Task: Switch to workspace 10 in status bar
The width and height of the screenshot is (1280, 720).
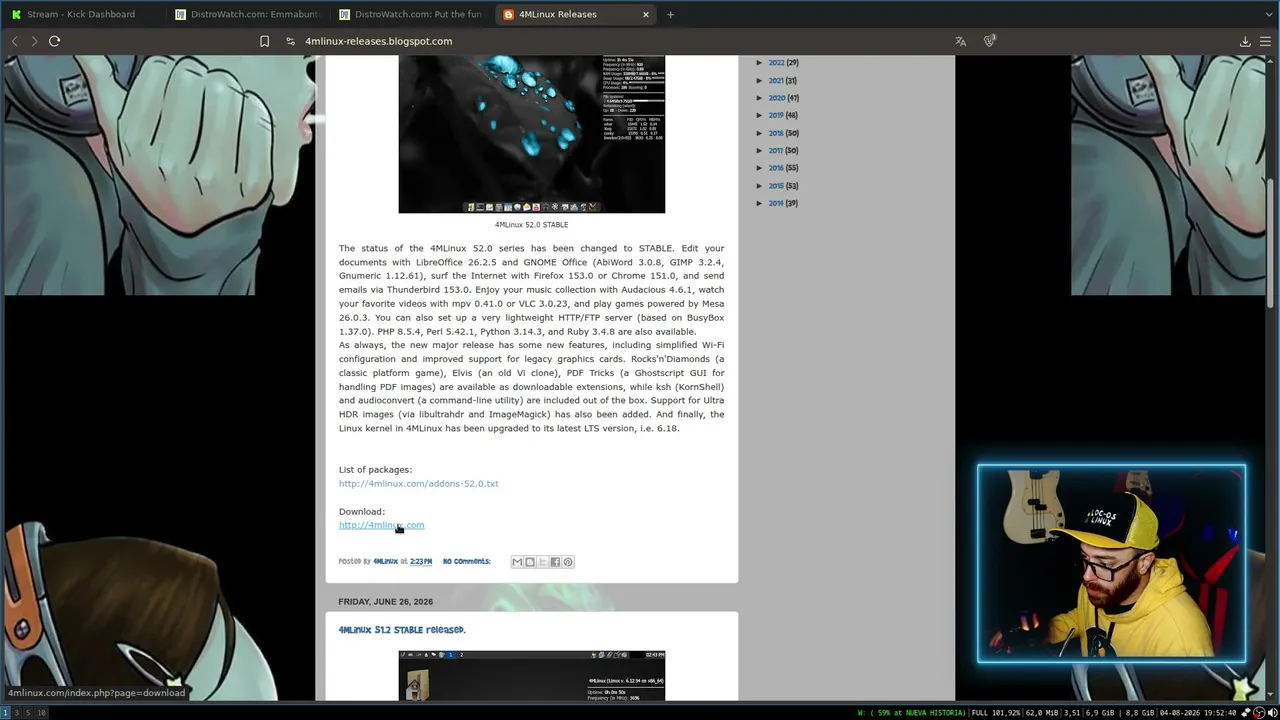Action: coord(41,713)
